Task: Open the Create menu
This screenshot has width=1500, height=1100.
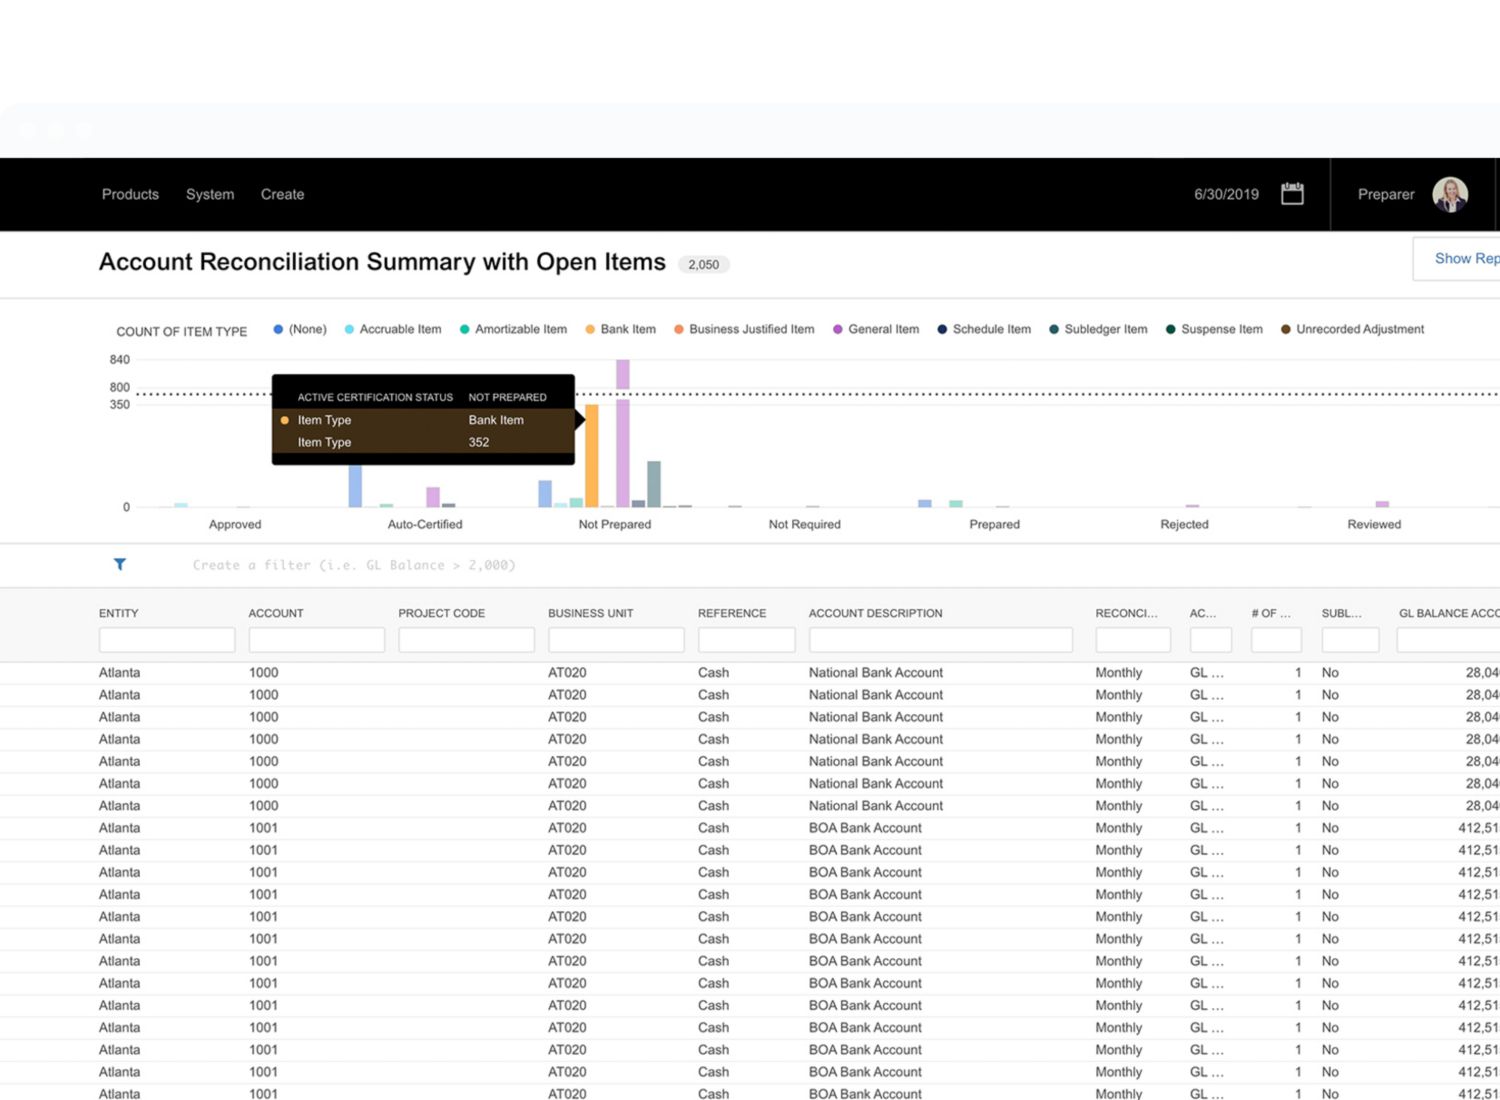Action: 282,195
